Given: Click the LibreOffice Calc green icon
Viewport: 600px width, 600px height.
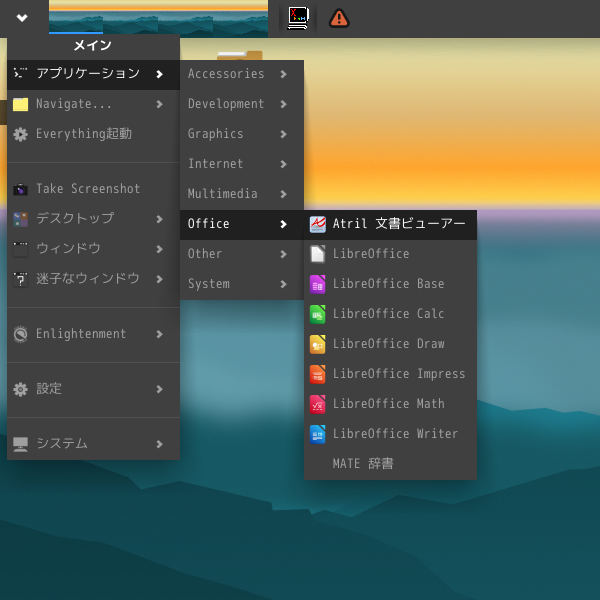Looking at the screenshot, I should 318,314.
